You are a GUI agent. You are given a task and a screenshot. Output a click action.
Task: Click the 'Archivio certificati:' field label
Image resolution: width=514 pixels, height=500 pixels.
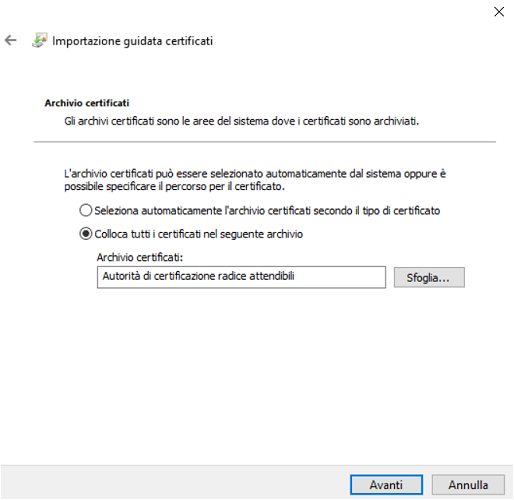click(140, 257)
